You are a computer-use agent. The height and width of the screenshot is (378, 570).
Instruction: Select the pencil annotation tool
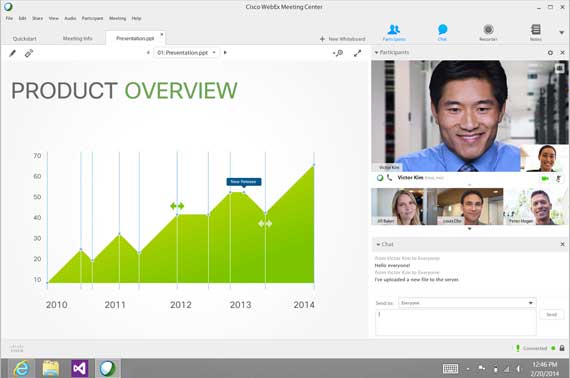pyautogui.click(x=12, y=53)
